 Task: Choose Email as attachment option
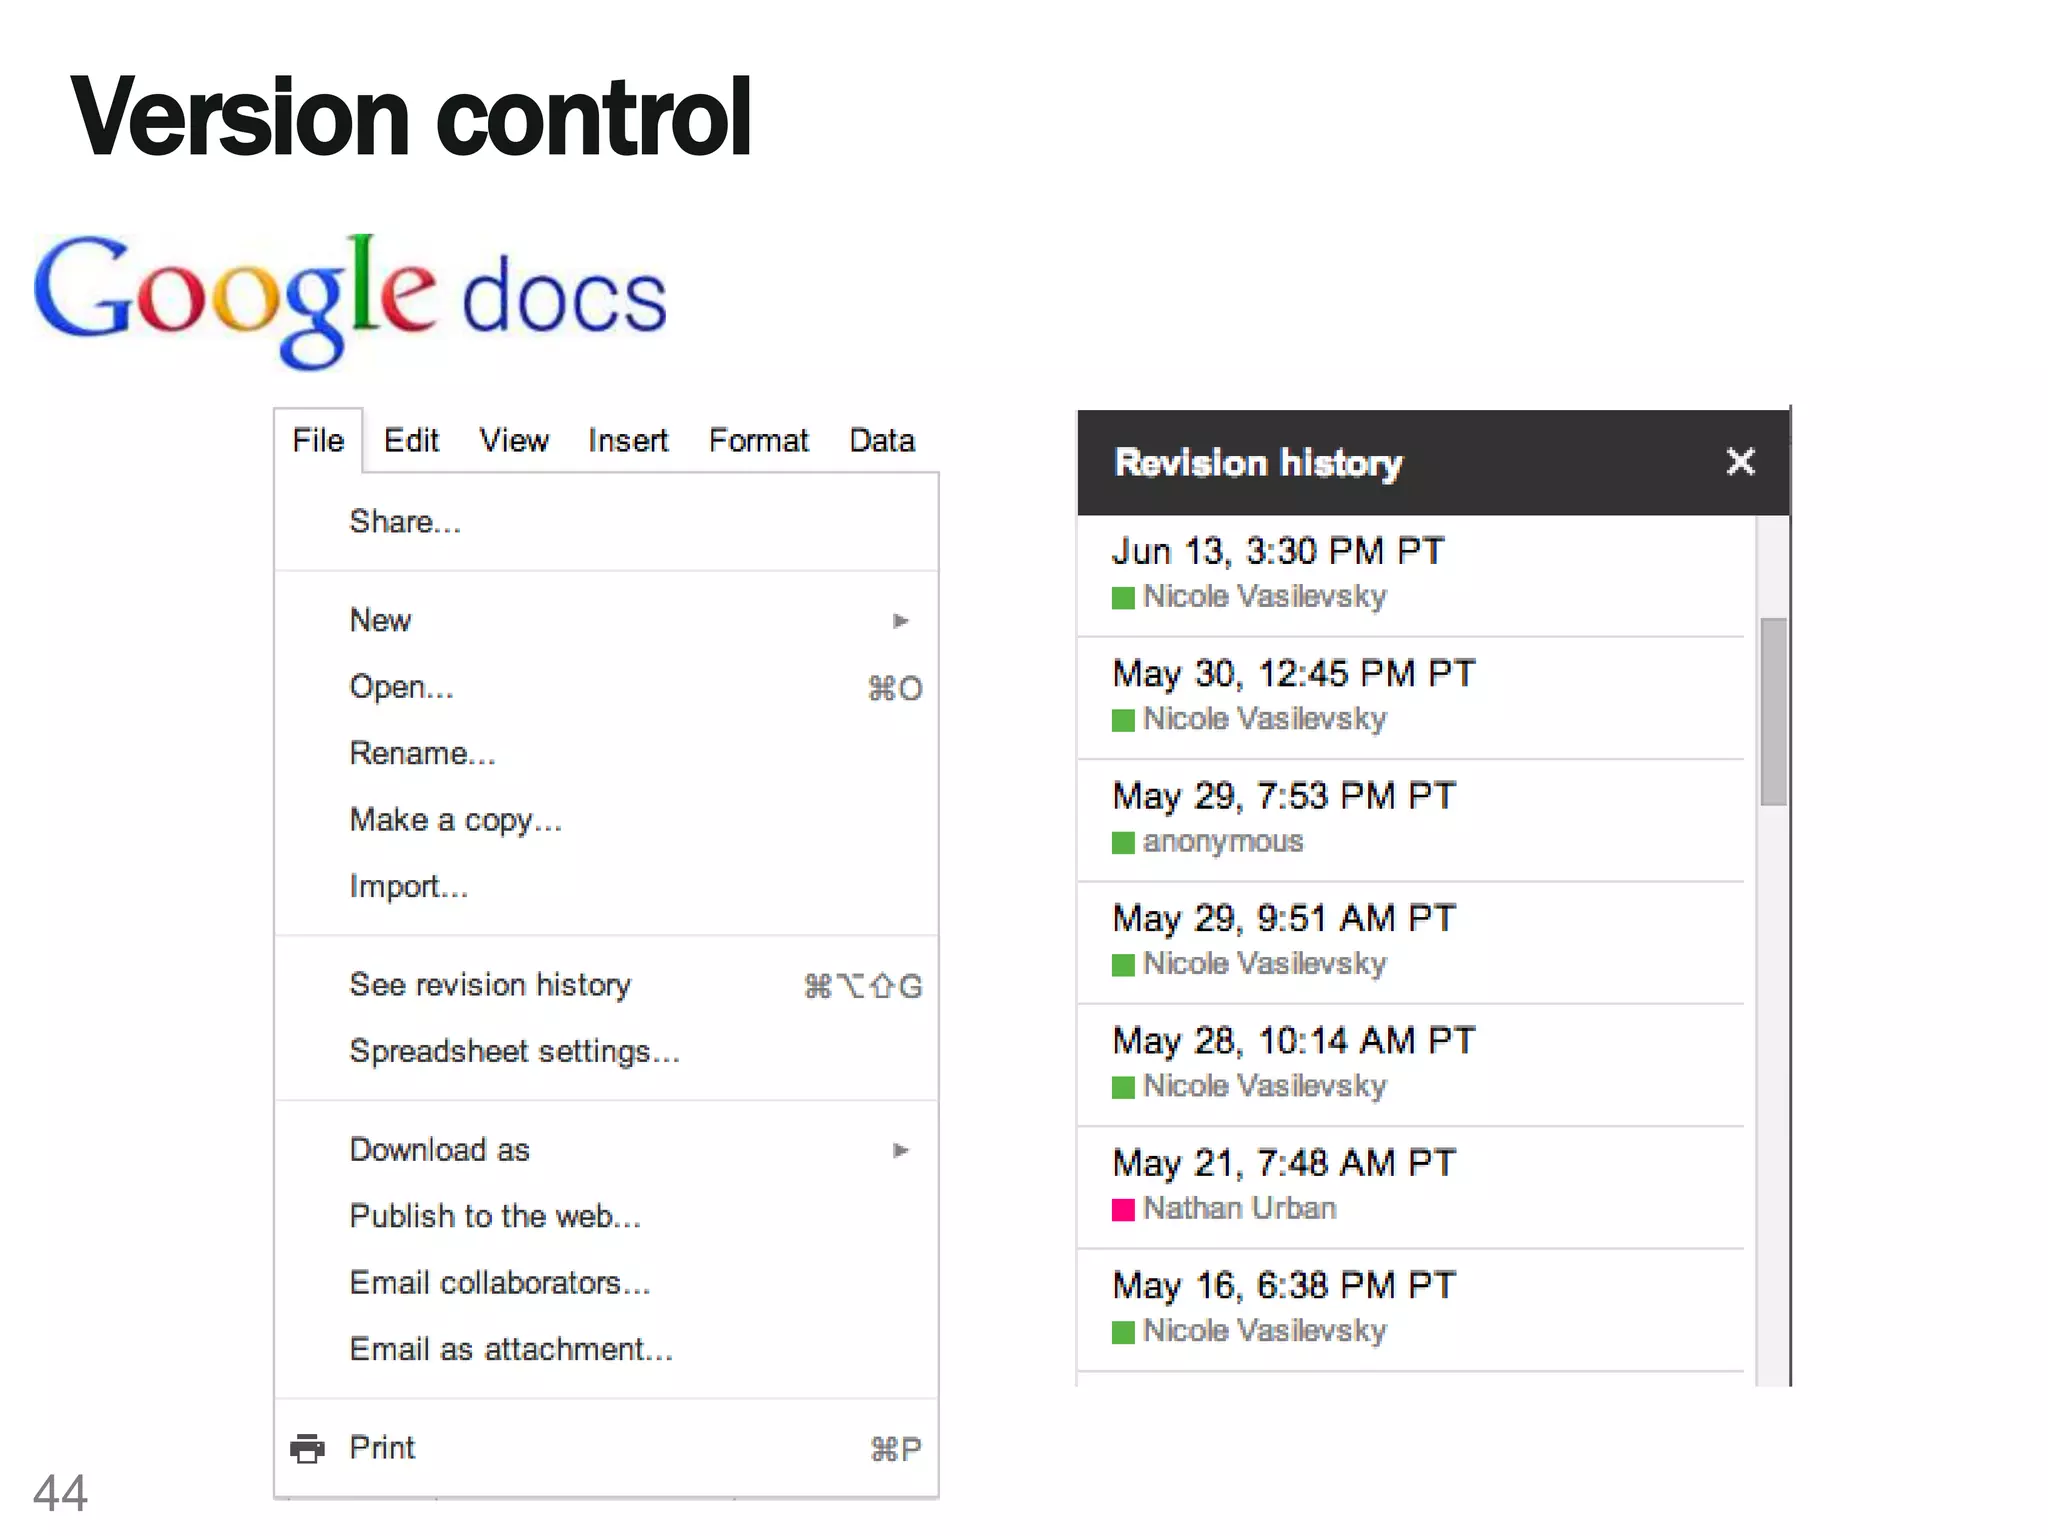(511, 1349)
